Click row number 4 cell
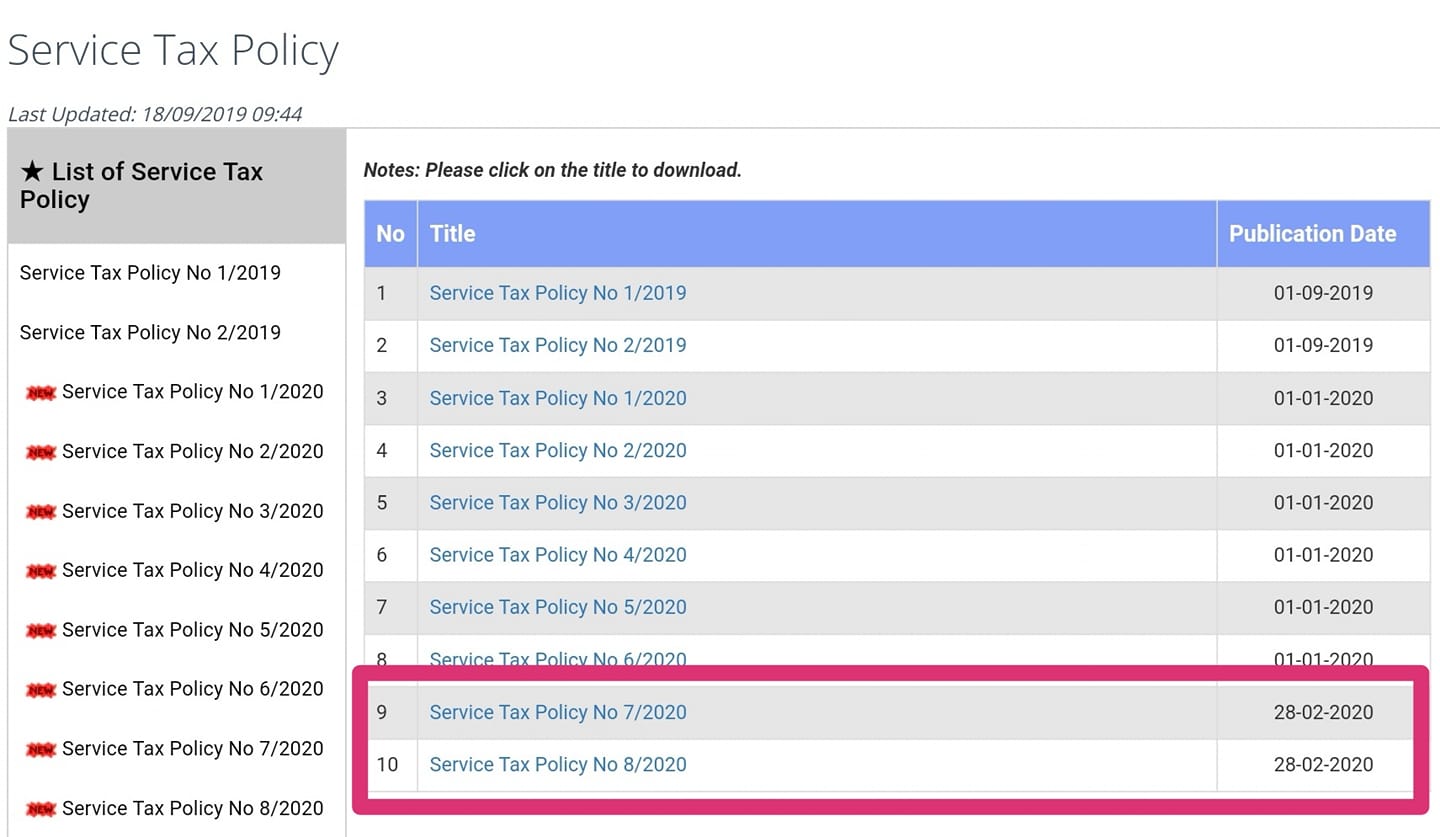The width and height of the screenshot is (1440, 837). tap(390, 450)
